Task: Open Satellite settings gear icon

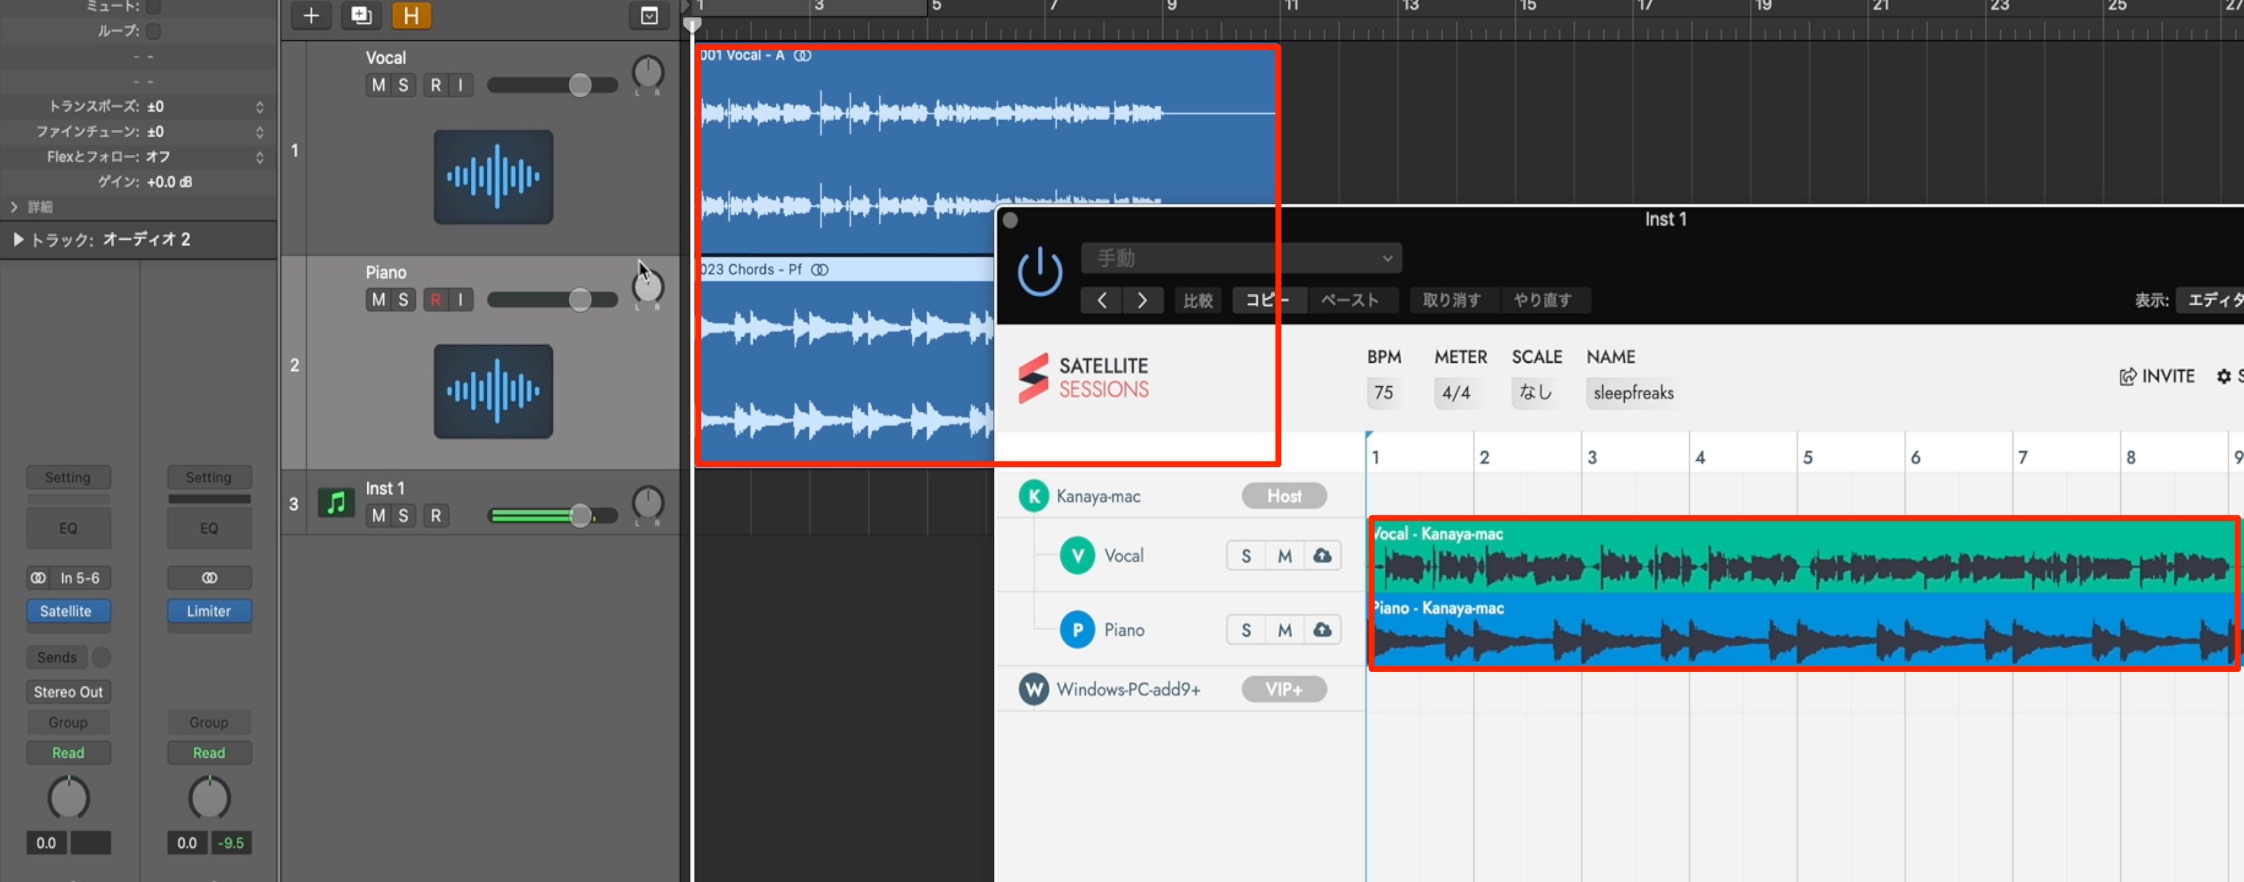Action: [2224, 376]
